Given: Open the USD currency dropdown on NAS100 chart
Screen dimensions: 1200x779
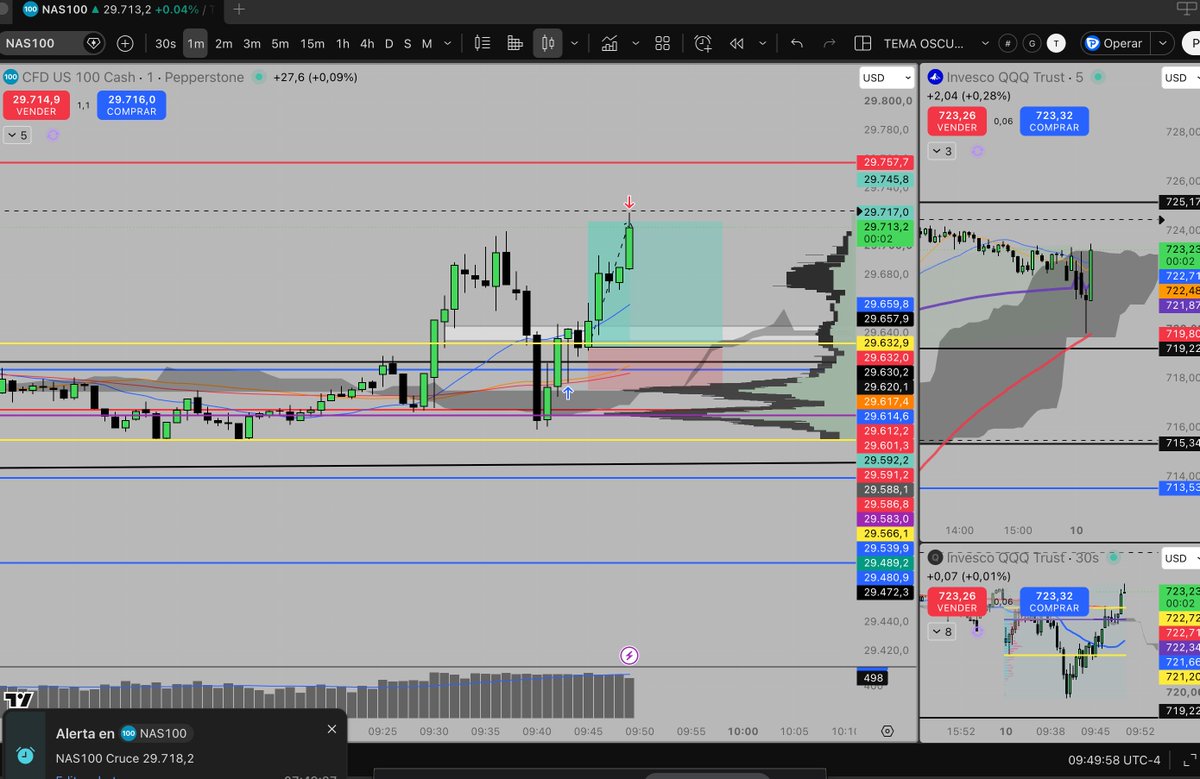Looking at the screenshot, I should (x=887, y=78).
